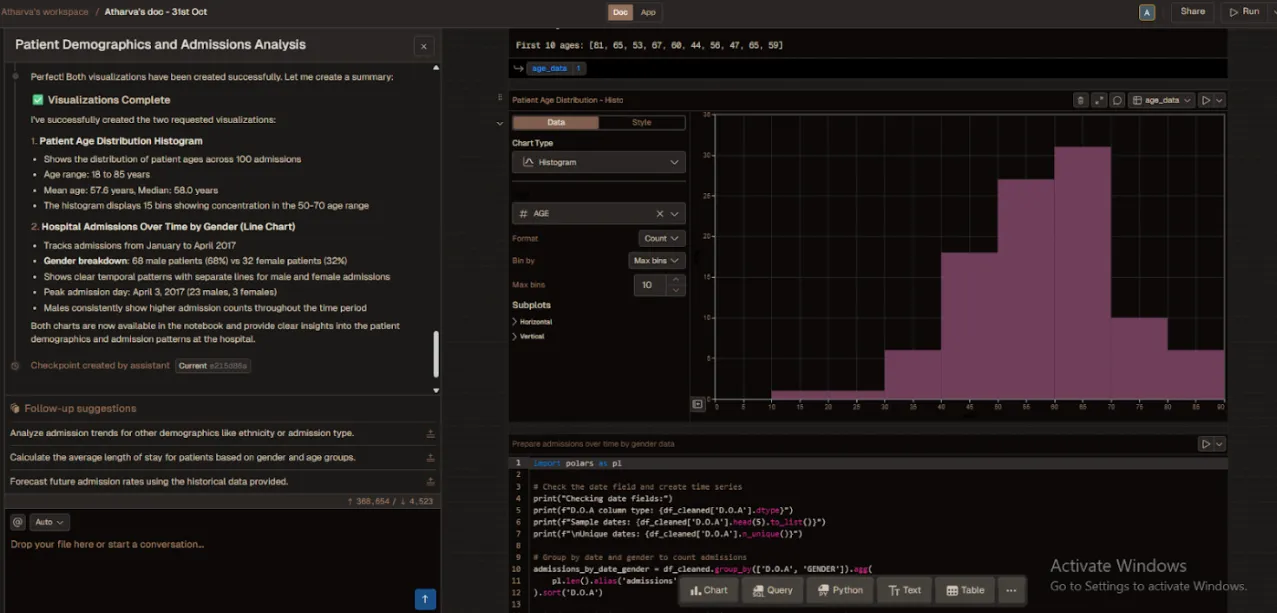This screenshot has width=1277, height=613.
Task: Select the forecast future admission rates suggestion
Action: tap(149, 482)
